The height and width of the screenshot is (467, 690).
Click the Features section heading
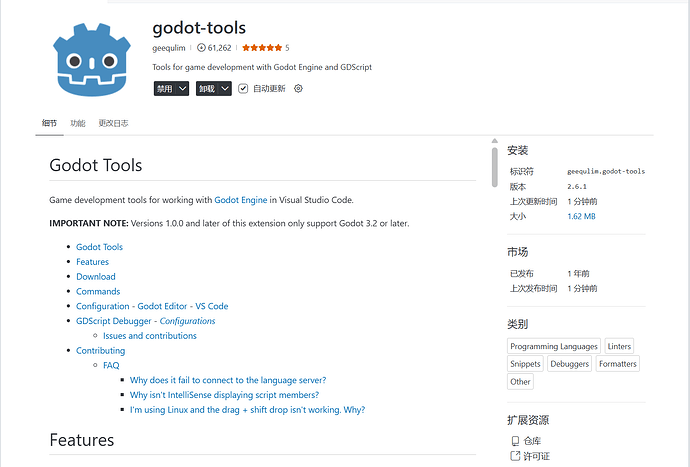point(82,440)
